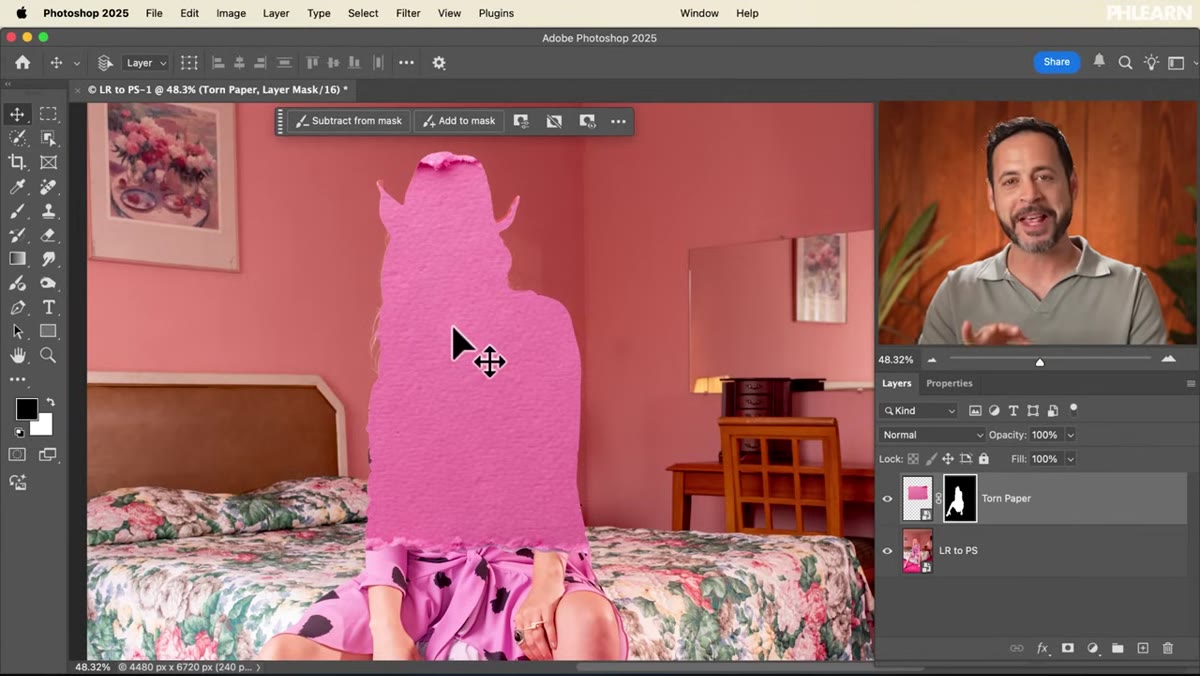Select the Rectangular Marquee tool

48,114
